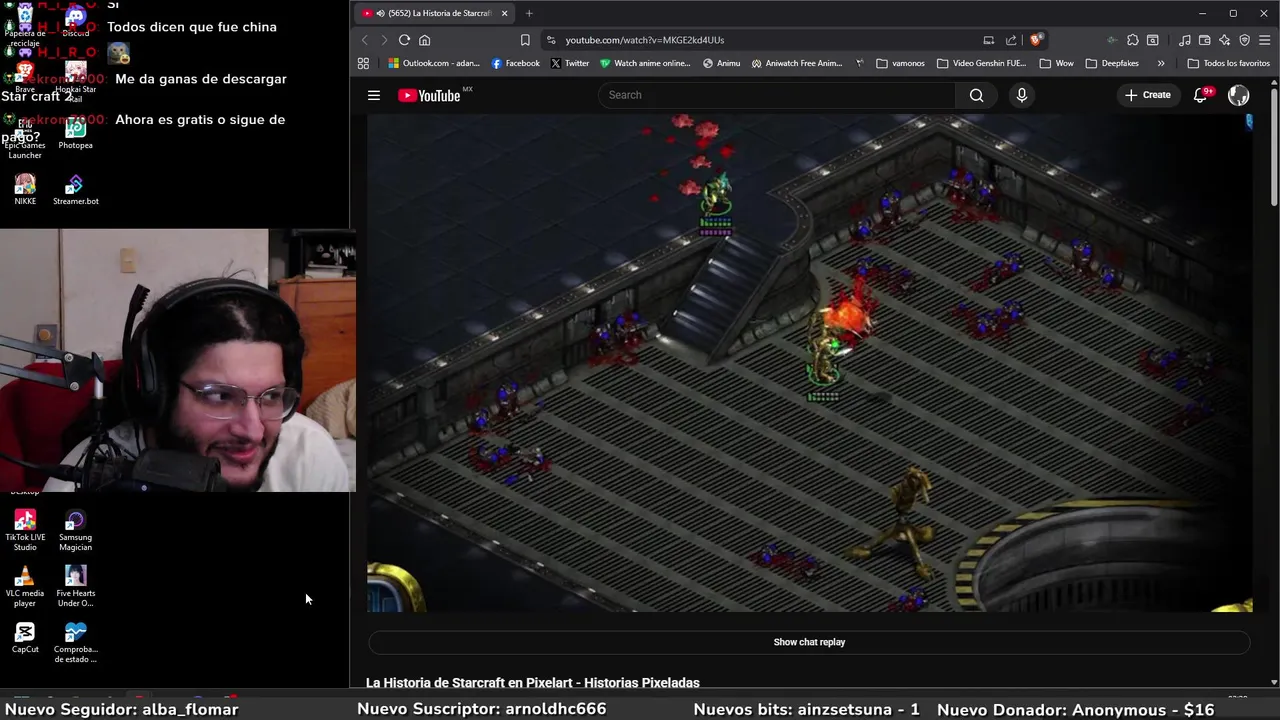
Task: Open YouTube notifications bell
Action: coord(1201,95)
